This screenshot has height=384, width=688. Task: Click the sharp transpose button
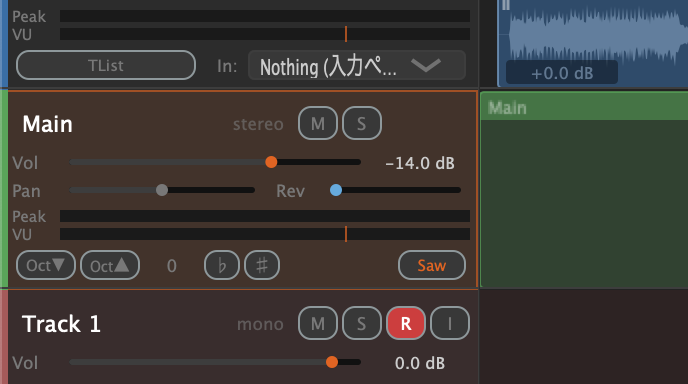tap(262, 265)
